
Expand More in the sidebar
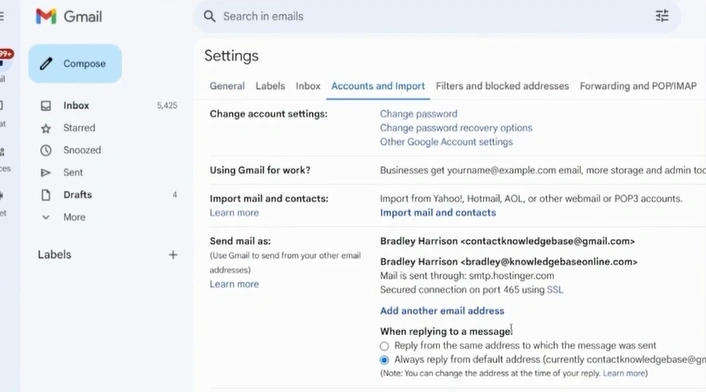coord(74,217)
